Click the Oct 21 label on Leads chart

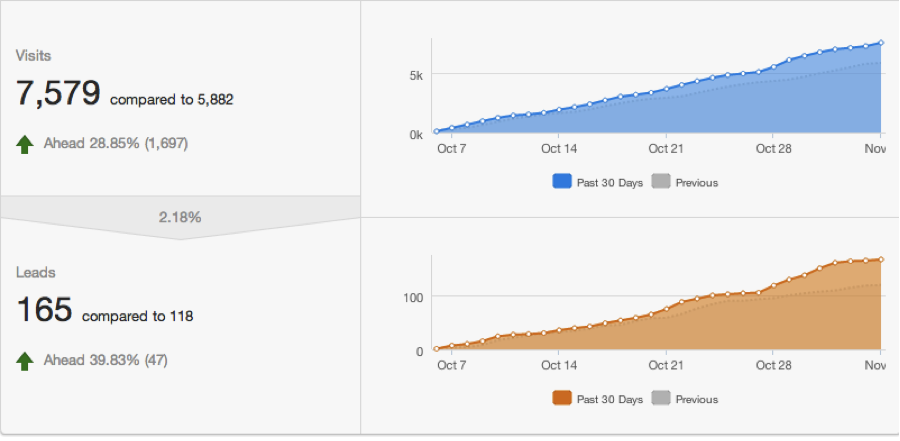coord(665,365)
